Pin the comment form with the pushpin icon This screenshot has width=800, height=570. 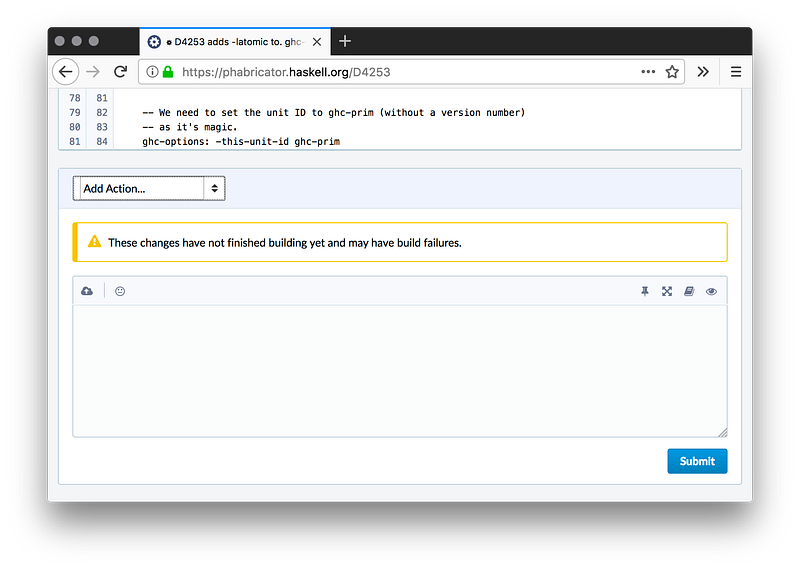(x=645, y=291)
